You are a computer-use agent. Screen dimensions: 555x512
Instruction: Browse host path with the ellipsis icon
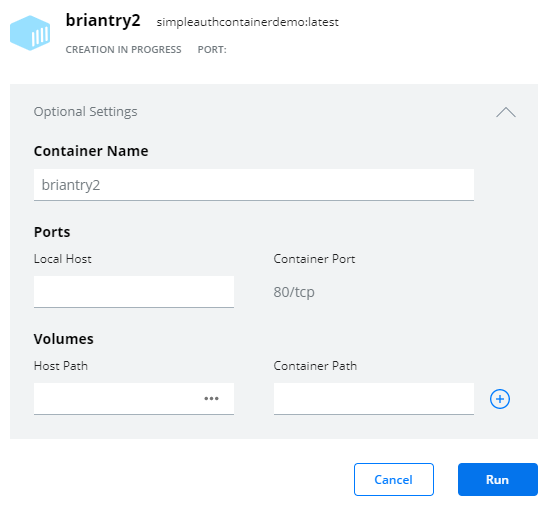[x=211, y=399]
